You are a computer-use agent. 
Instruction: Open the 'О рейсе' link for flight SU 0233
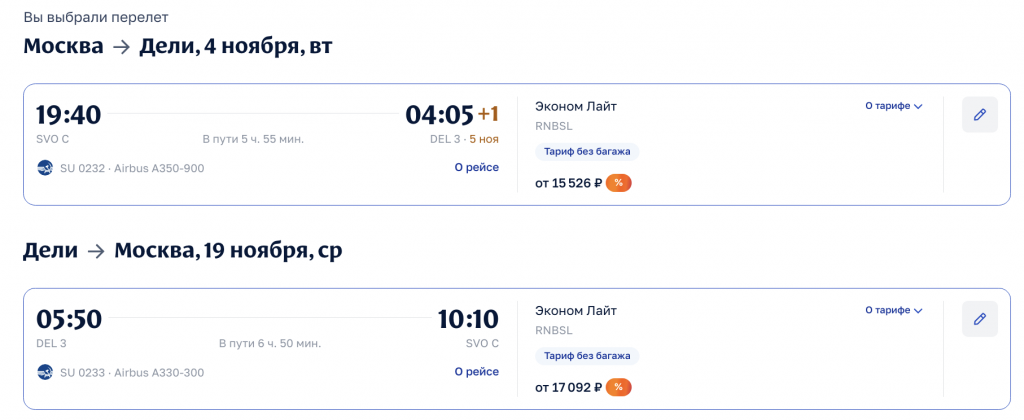click(476, 372)
